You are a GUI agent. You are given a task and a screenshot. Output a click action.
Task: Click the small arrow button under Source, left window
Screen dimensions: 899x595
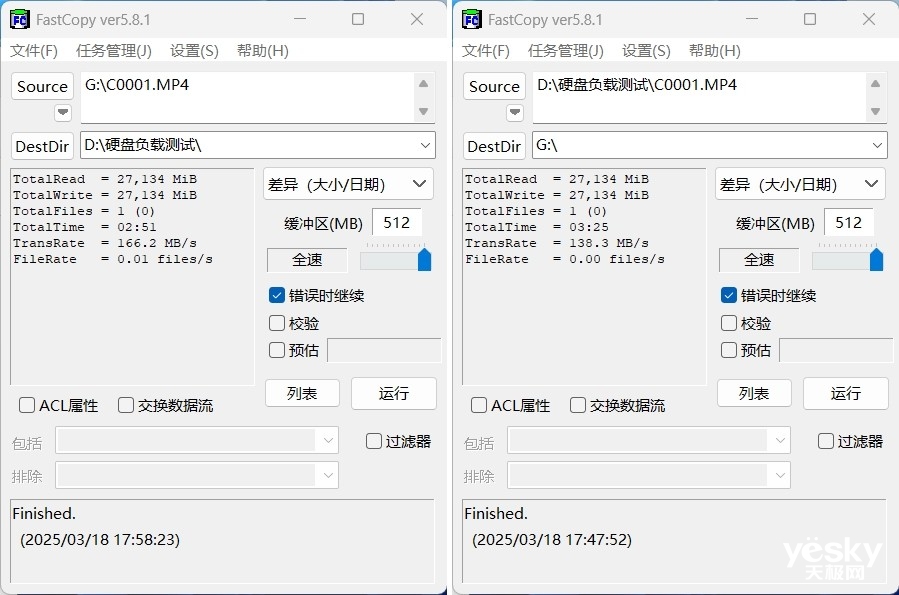pos(63,112)
